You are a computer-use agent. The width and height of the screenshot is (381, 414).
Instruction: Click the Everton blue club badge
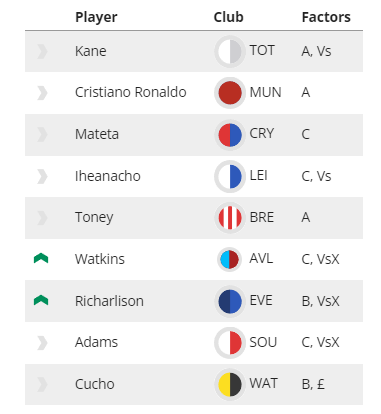click(230, 301)
